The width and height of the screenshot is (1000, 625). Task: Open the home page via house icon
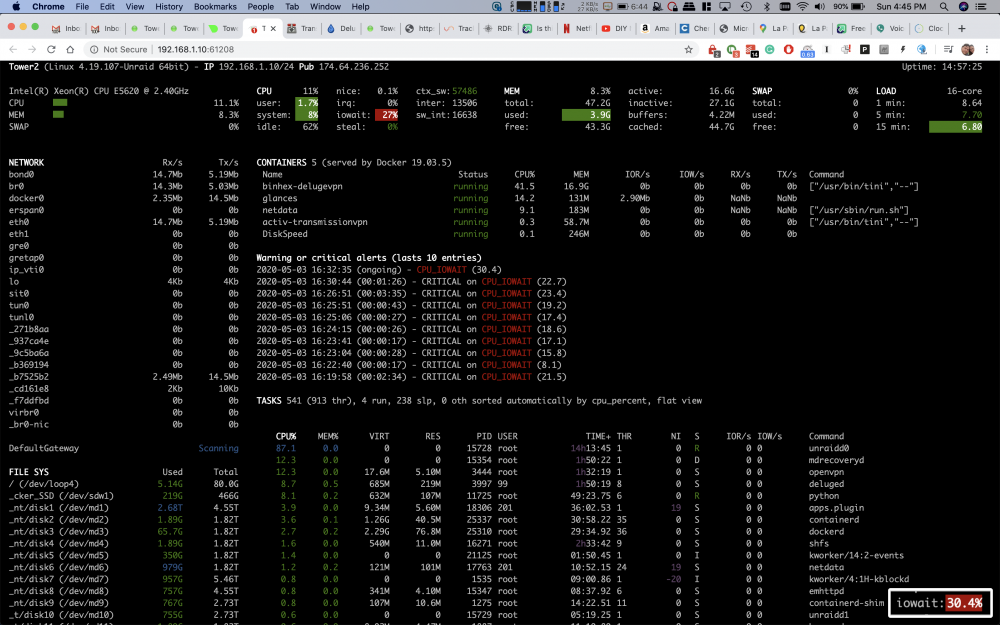70,49
